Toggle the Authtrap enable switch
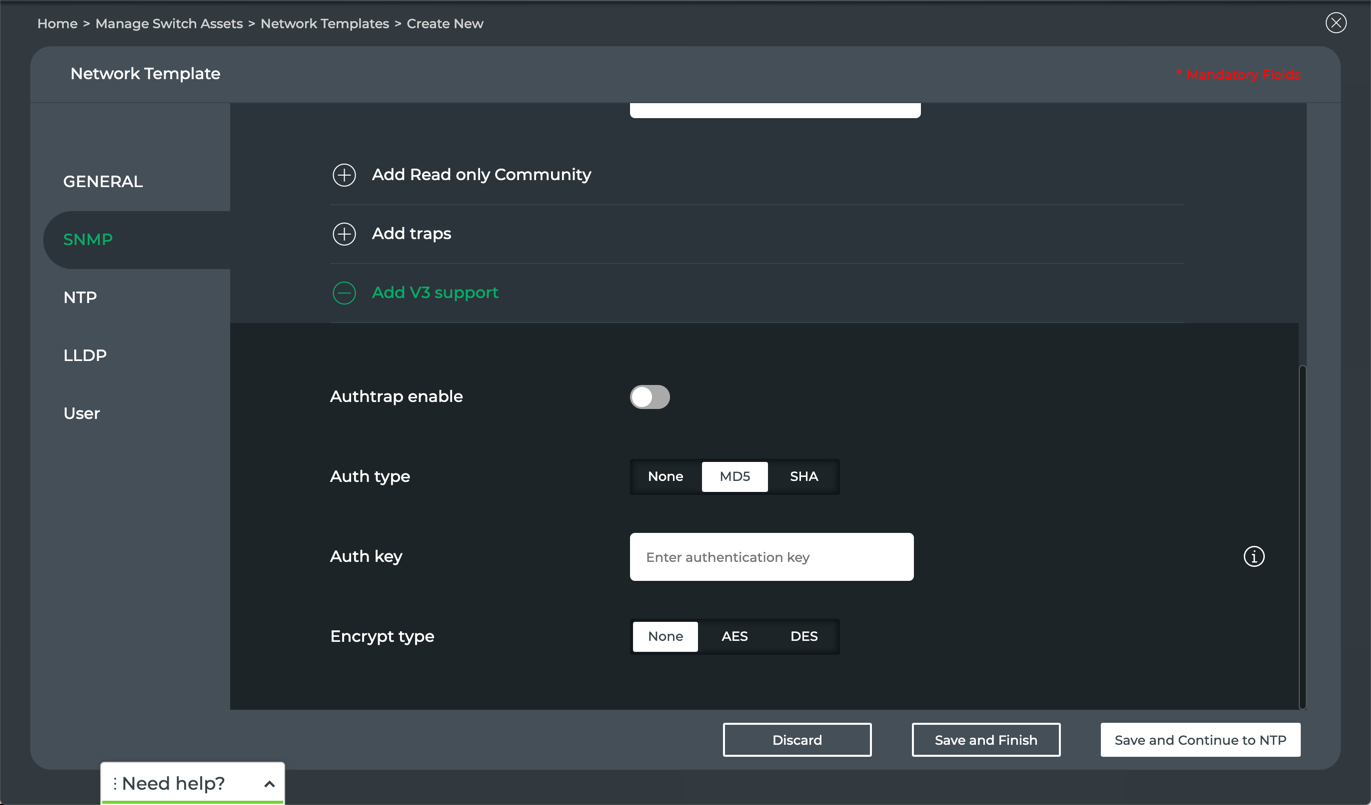This screenshot has height=805, width=1371. (650, 397)
